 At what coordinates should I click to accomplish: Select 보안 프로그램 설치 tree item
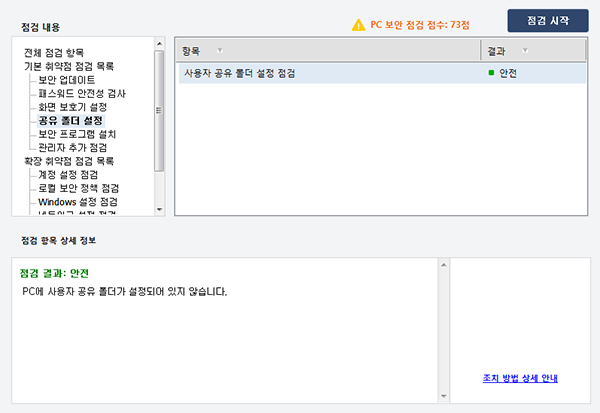(x=78, y=133)
